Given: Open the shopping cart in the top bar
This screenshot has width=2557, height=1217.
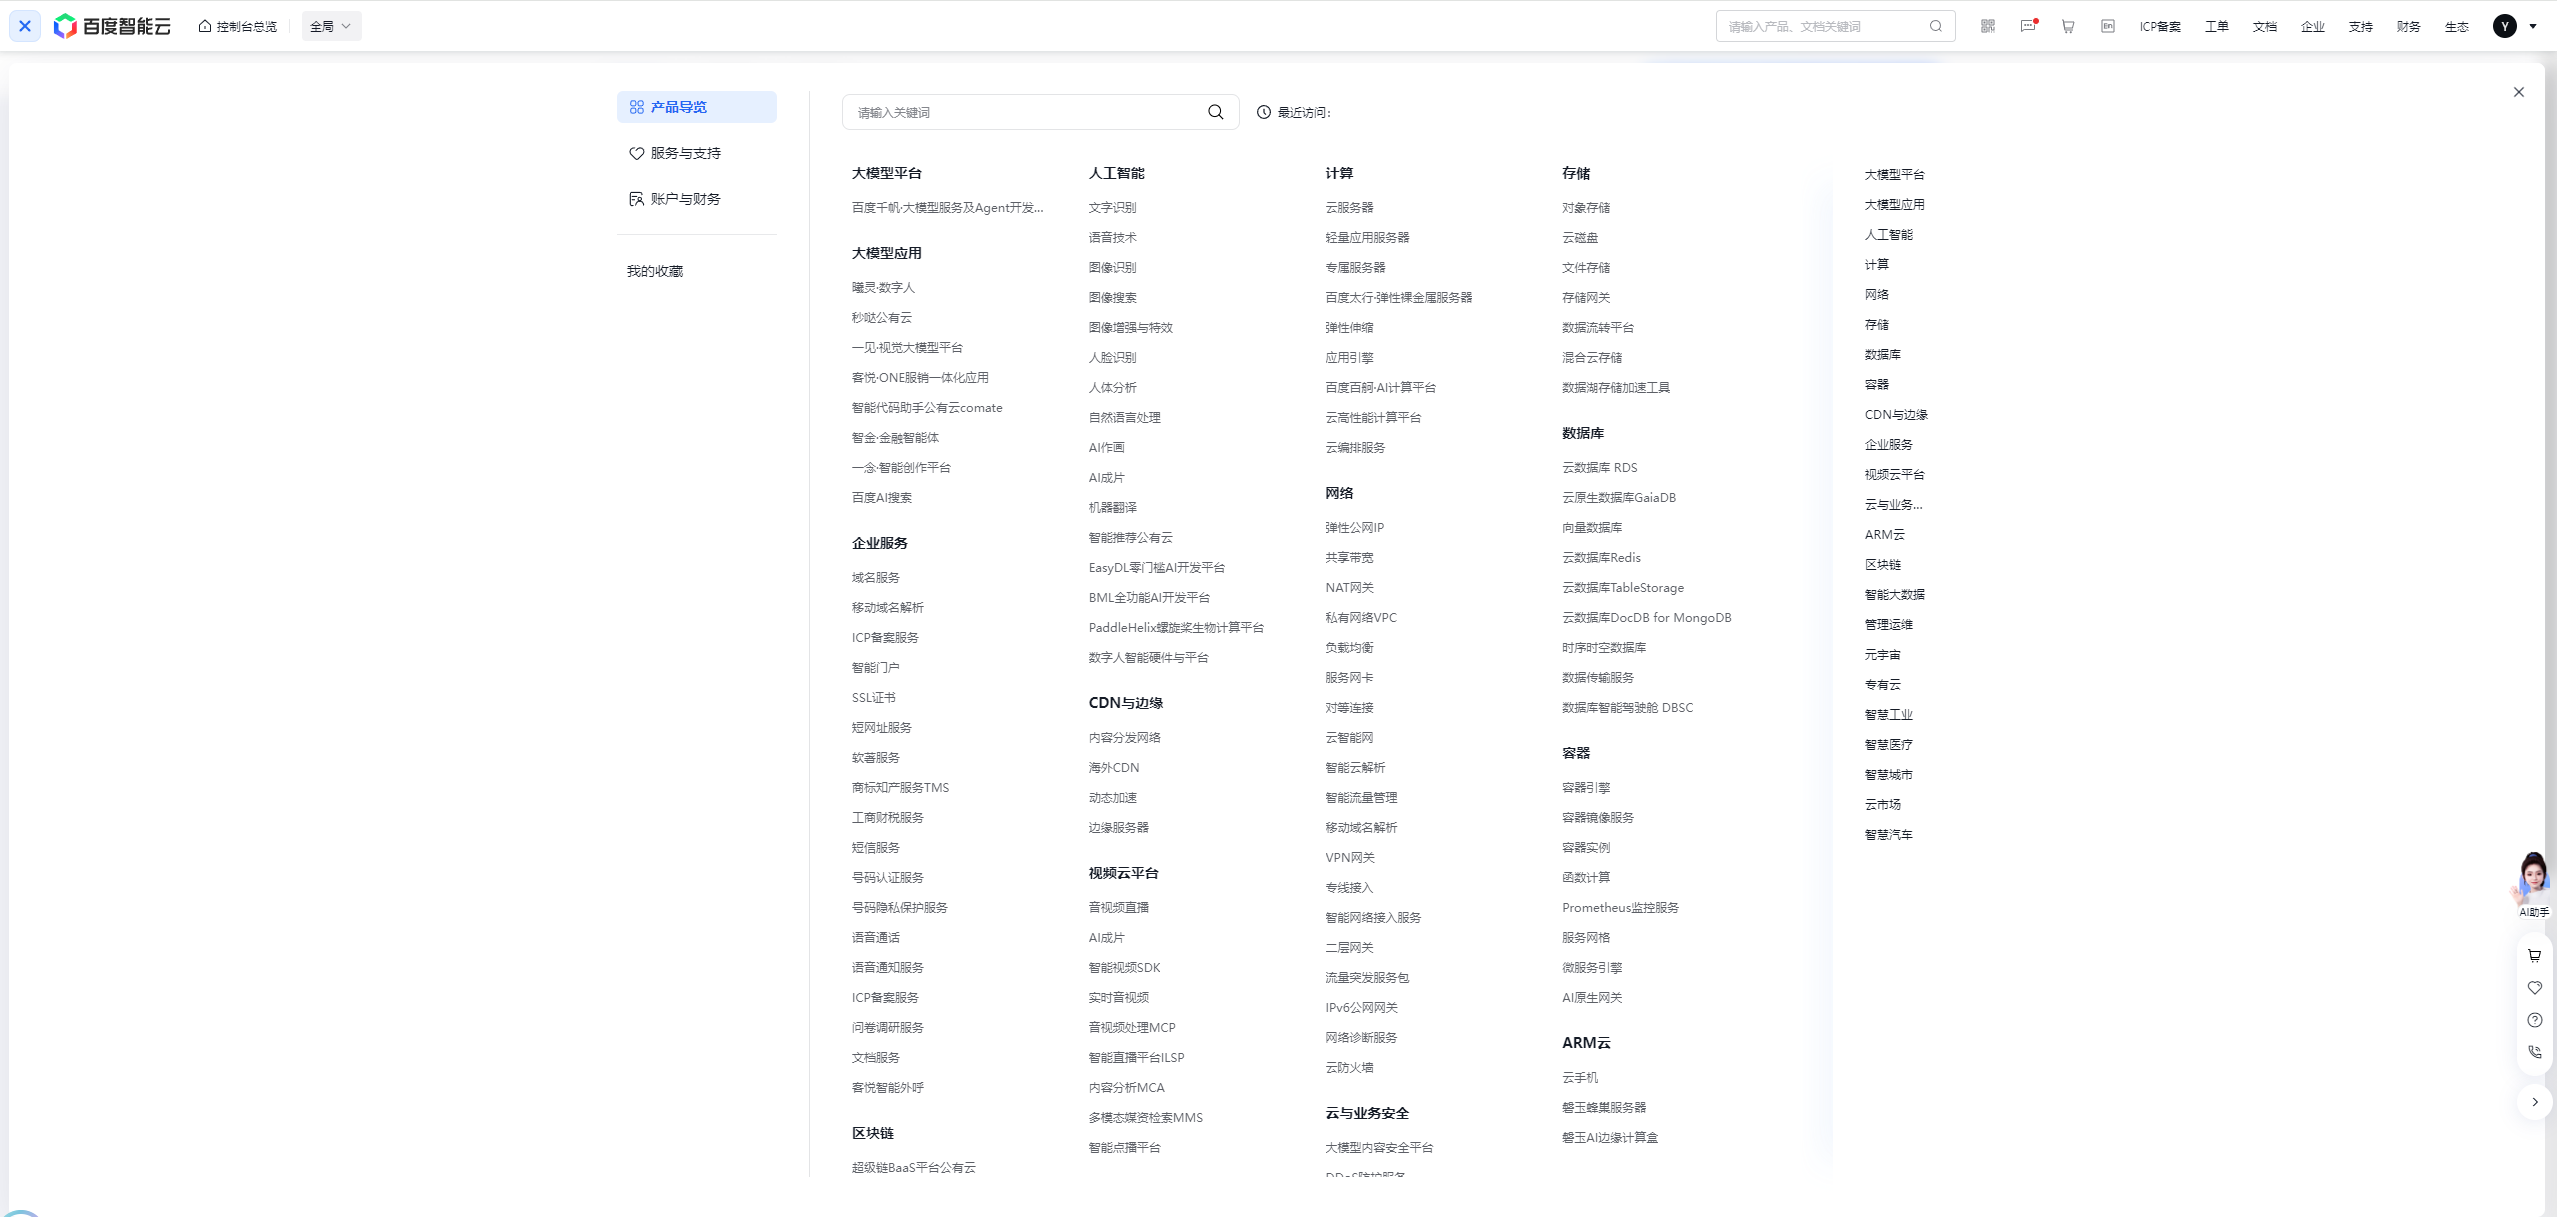Looking at the screenshot, I should tap(2068, 26).
